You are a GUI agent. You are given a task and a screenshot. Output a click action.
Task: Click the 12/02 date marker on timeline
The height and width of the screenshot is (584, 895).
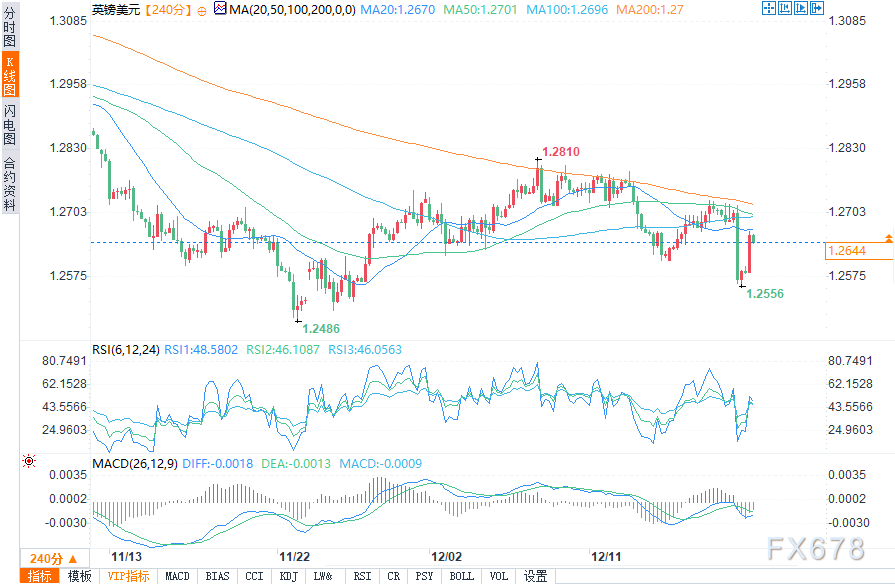pos(446,556)
